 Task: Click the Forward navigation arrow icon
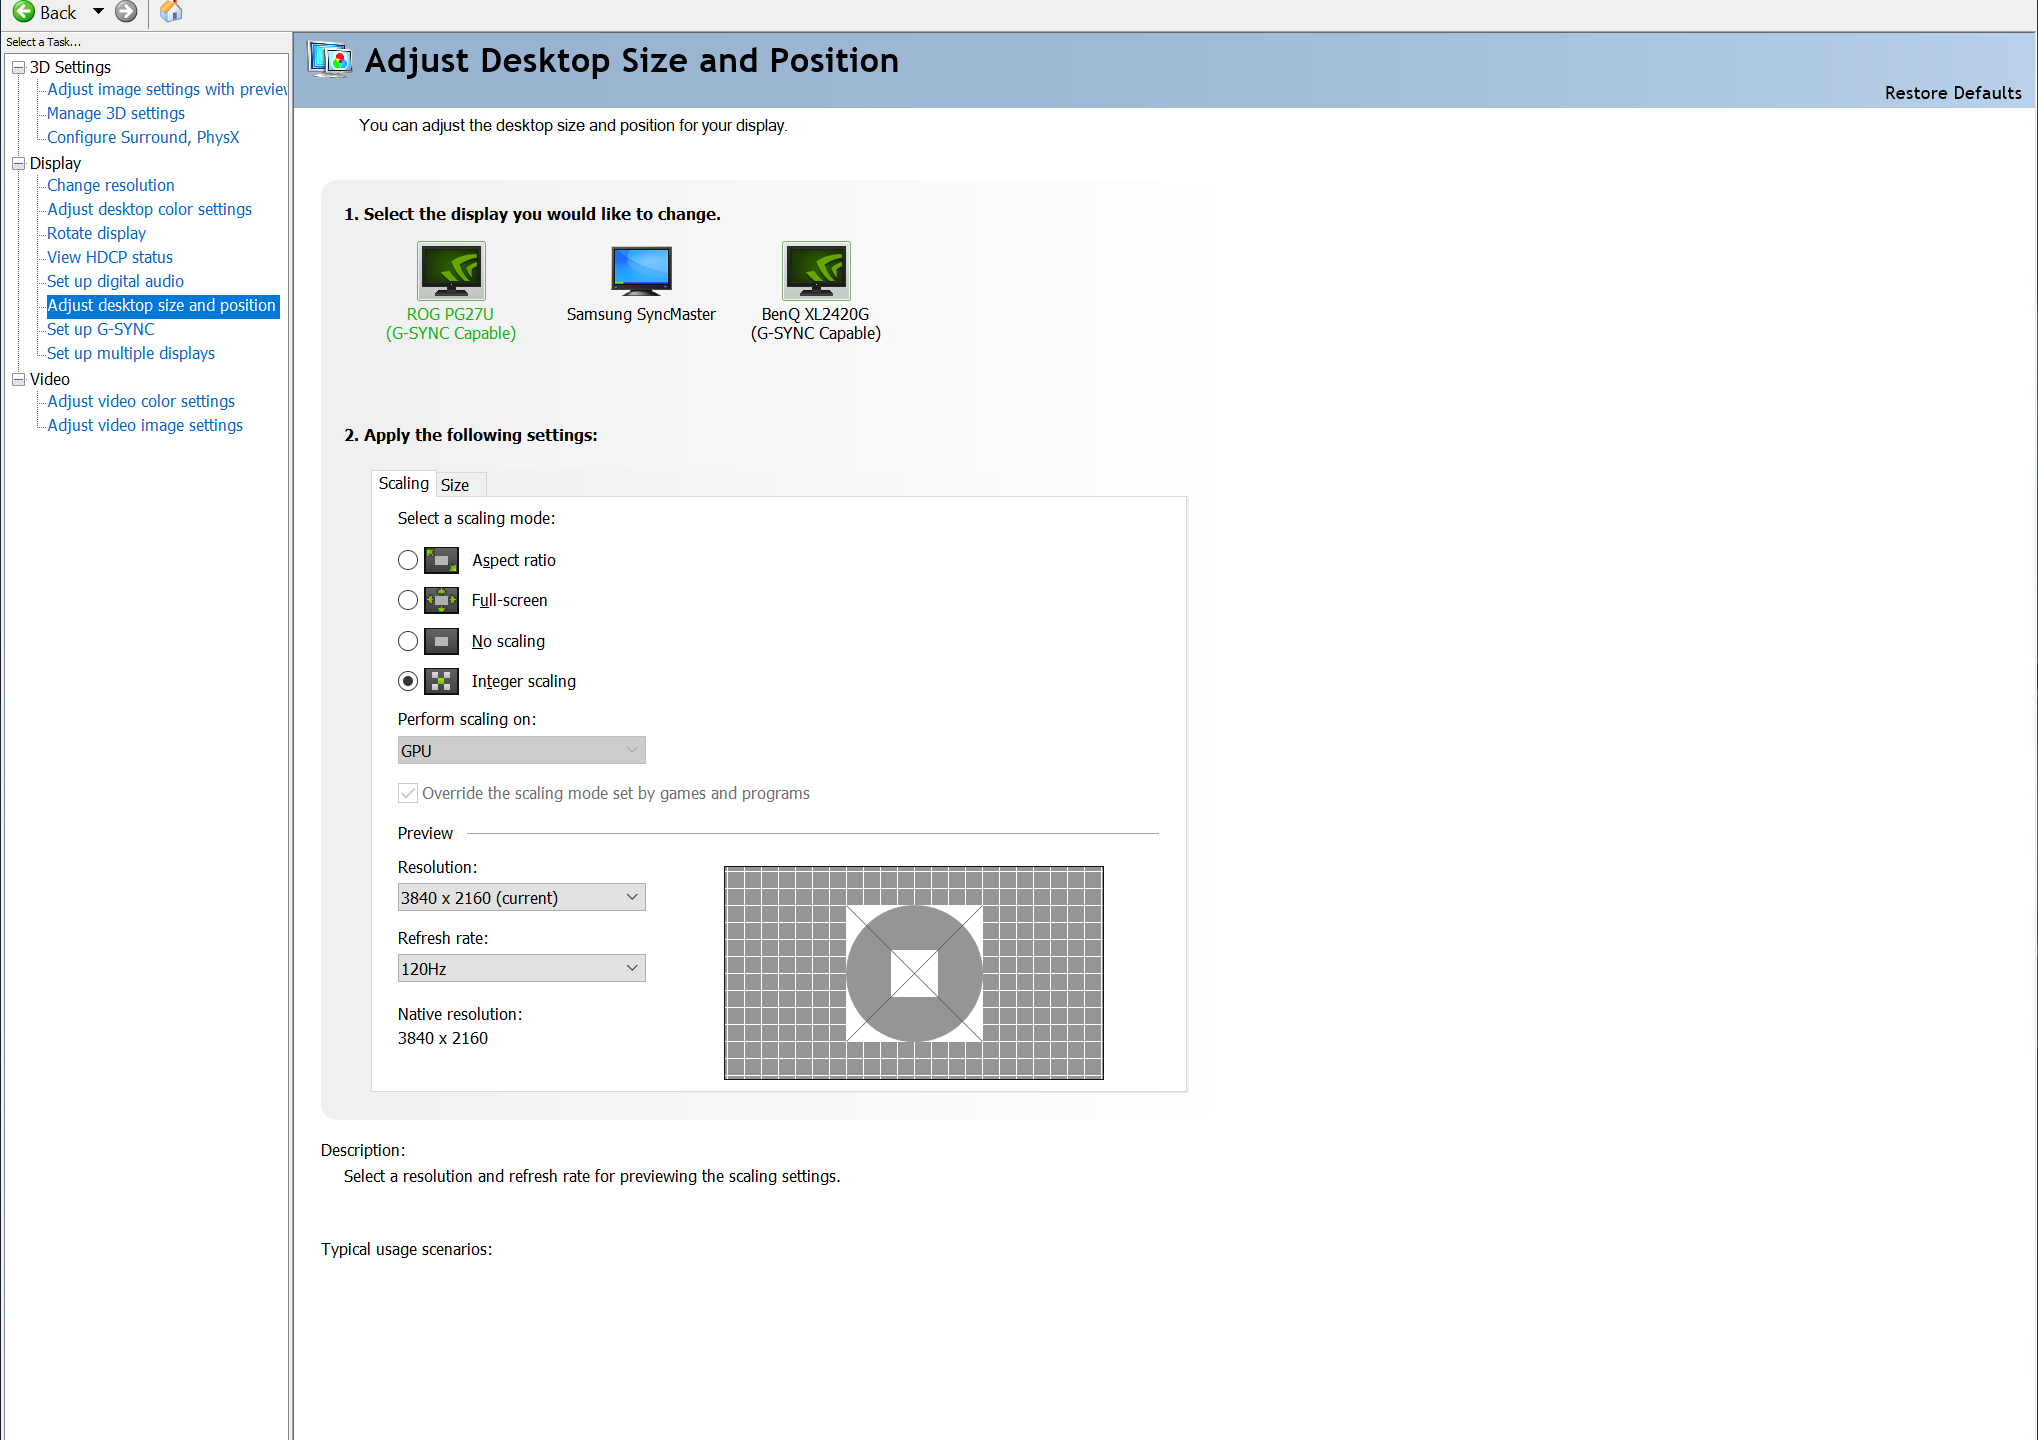click(126, 12)
